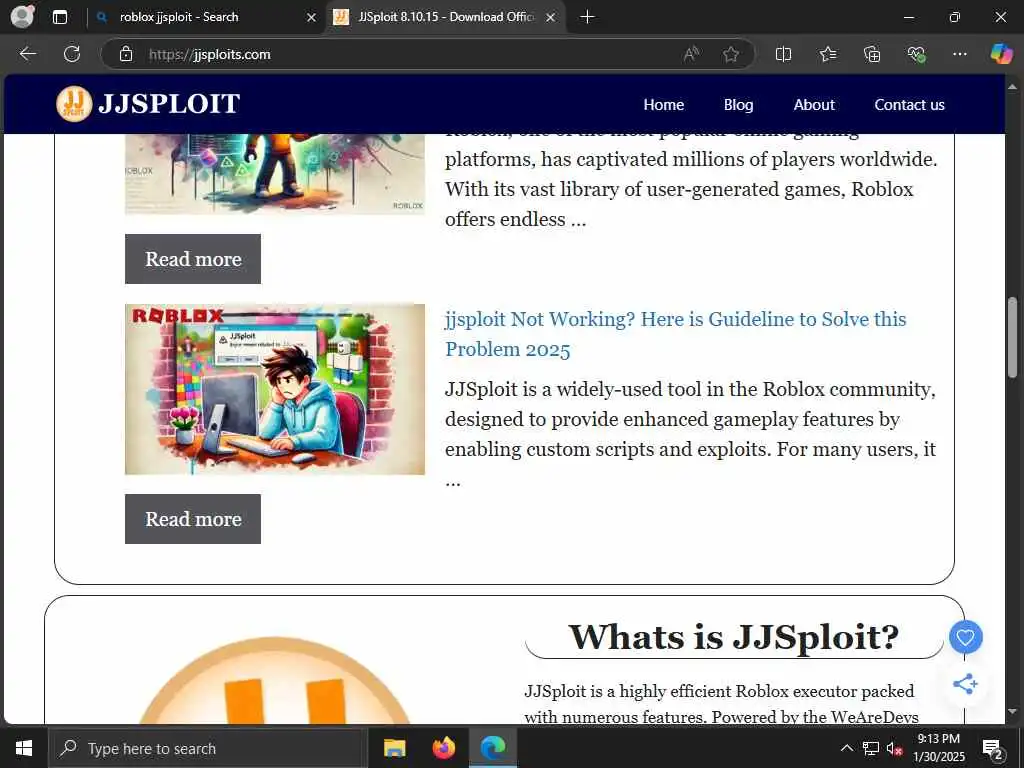Click the floating share icon

(x=965, y=684)
